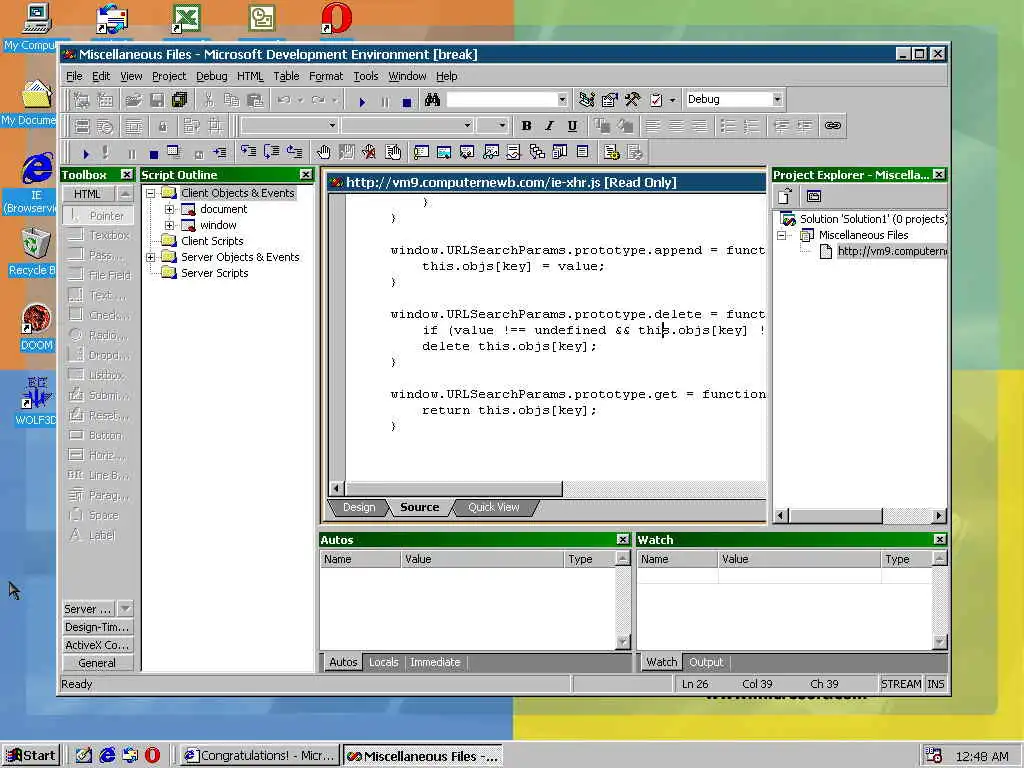The image size is (1024, 768).
Task: Open the font size dropdown
Action: coord(502,125)
